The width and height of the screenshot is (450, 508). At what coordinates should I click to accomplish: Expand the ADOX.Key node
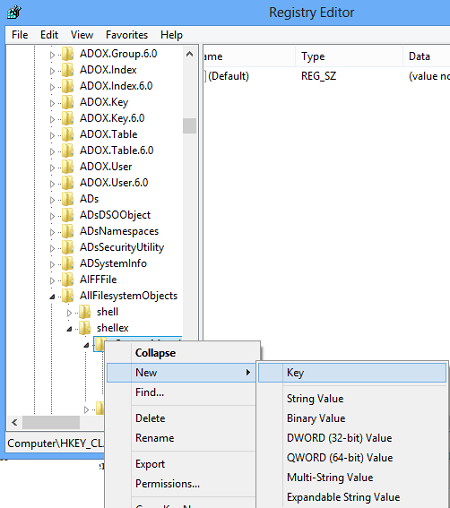52,103
